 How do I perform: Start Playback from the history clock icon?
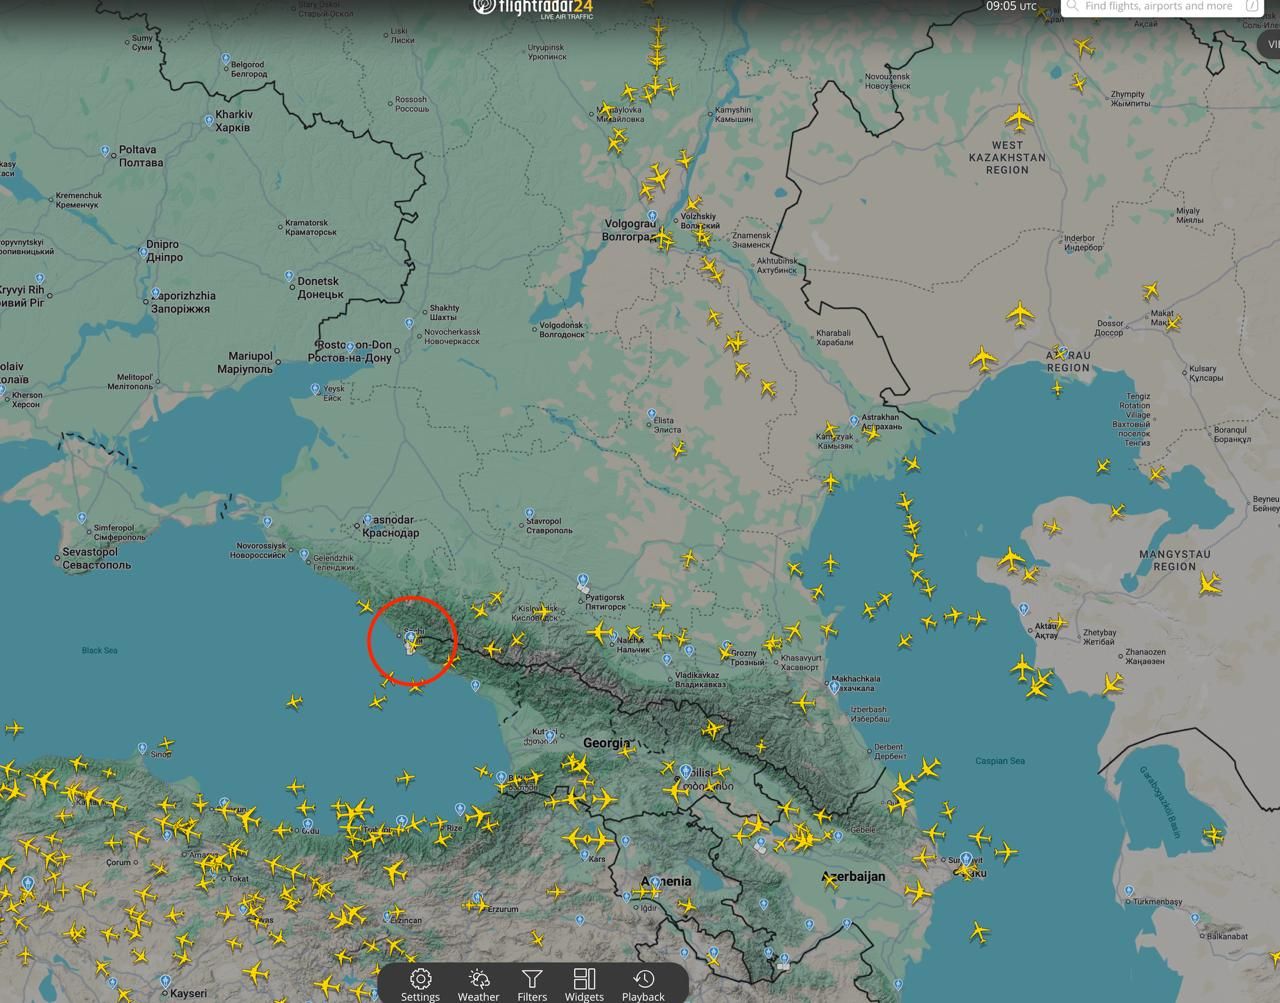click(643, 983)
